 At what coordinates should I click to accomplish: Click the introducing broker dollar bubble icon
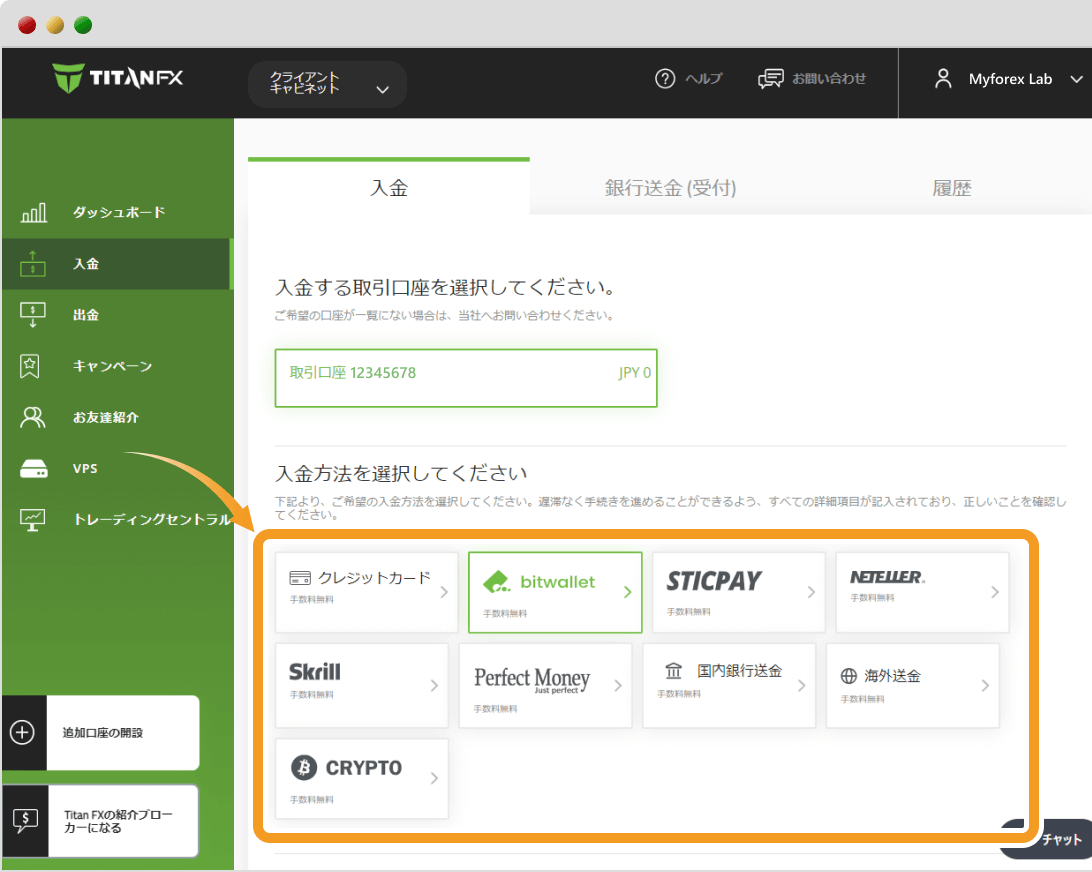(x=25, y=821)
